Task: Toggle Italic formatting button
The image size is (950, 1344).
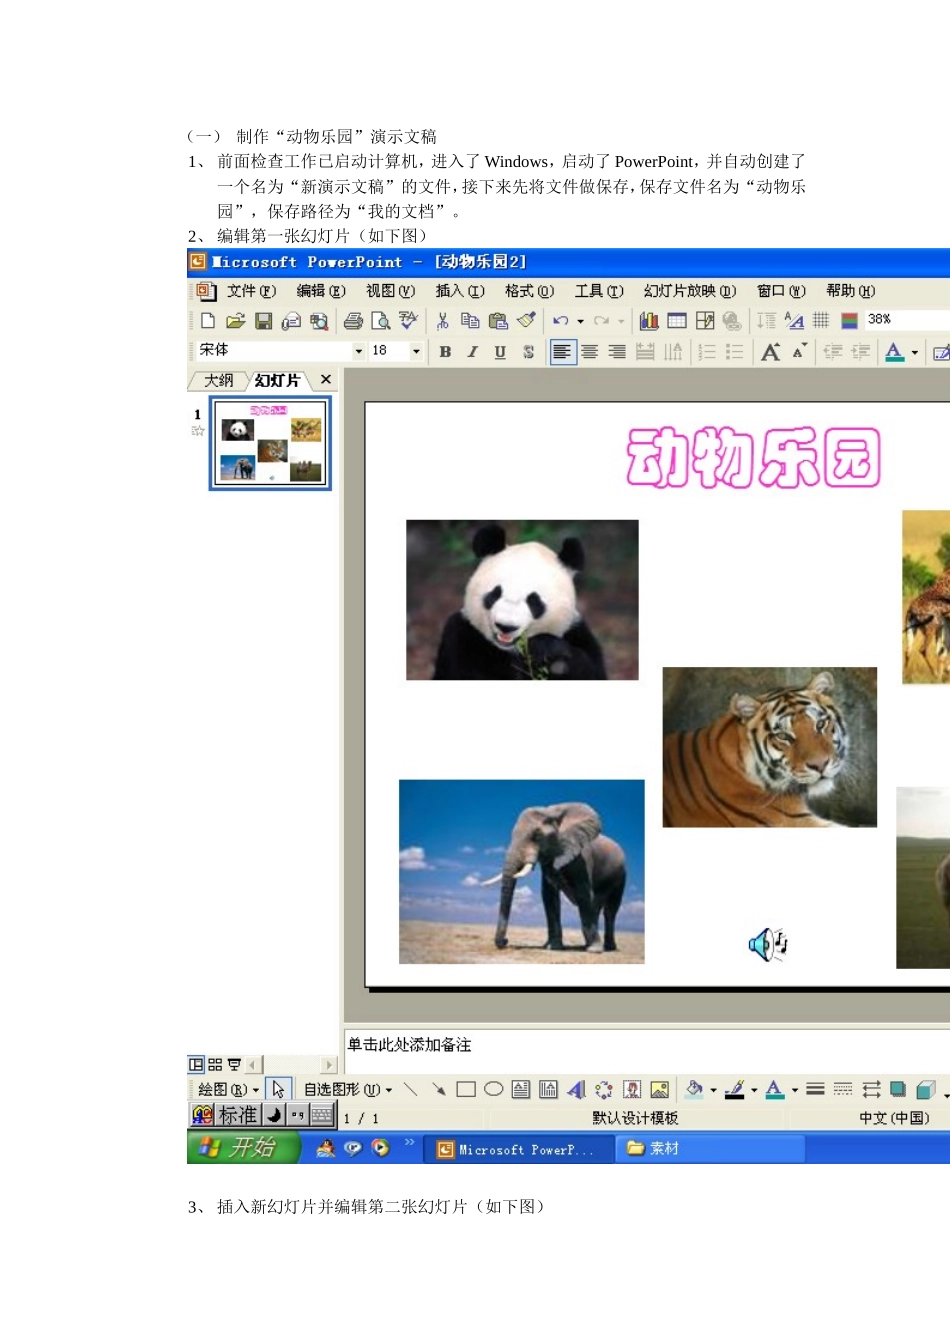Action: click(x=472, y=352)
